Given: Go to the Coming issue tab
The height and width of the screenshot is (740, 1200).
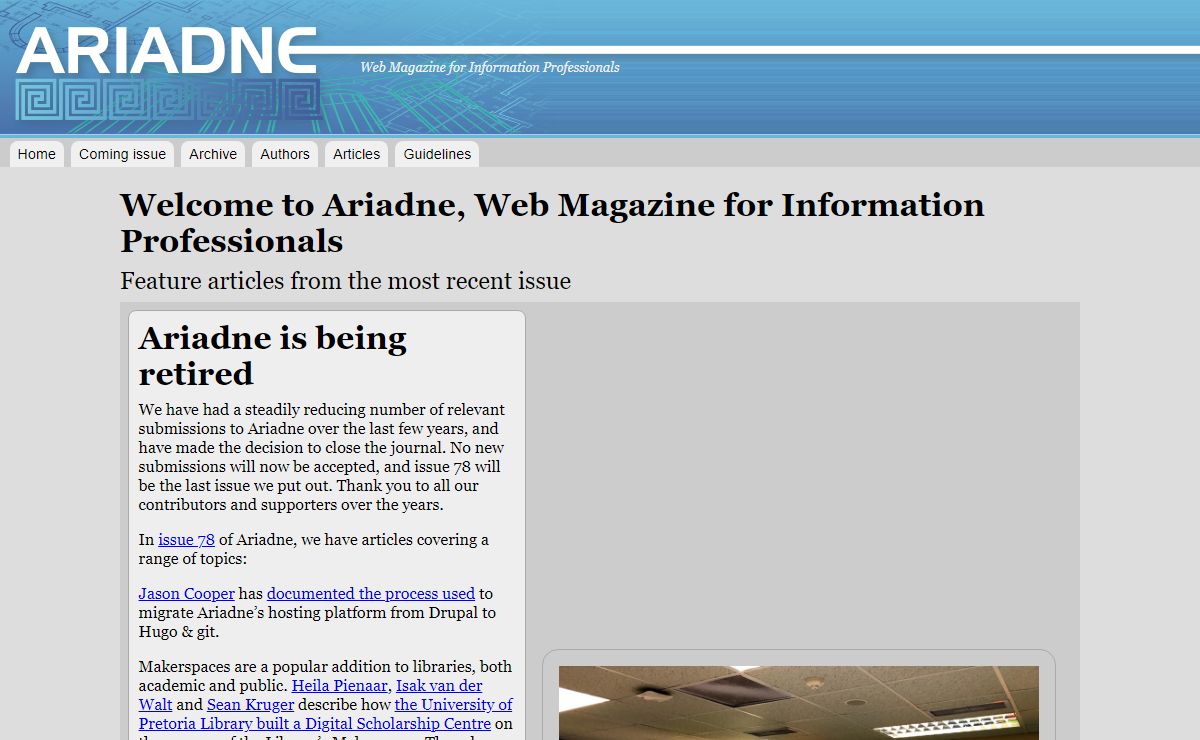Looking at the screenshot, I should pos(122,154).
